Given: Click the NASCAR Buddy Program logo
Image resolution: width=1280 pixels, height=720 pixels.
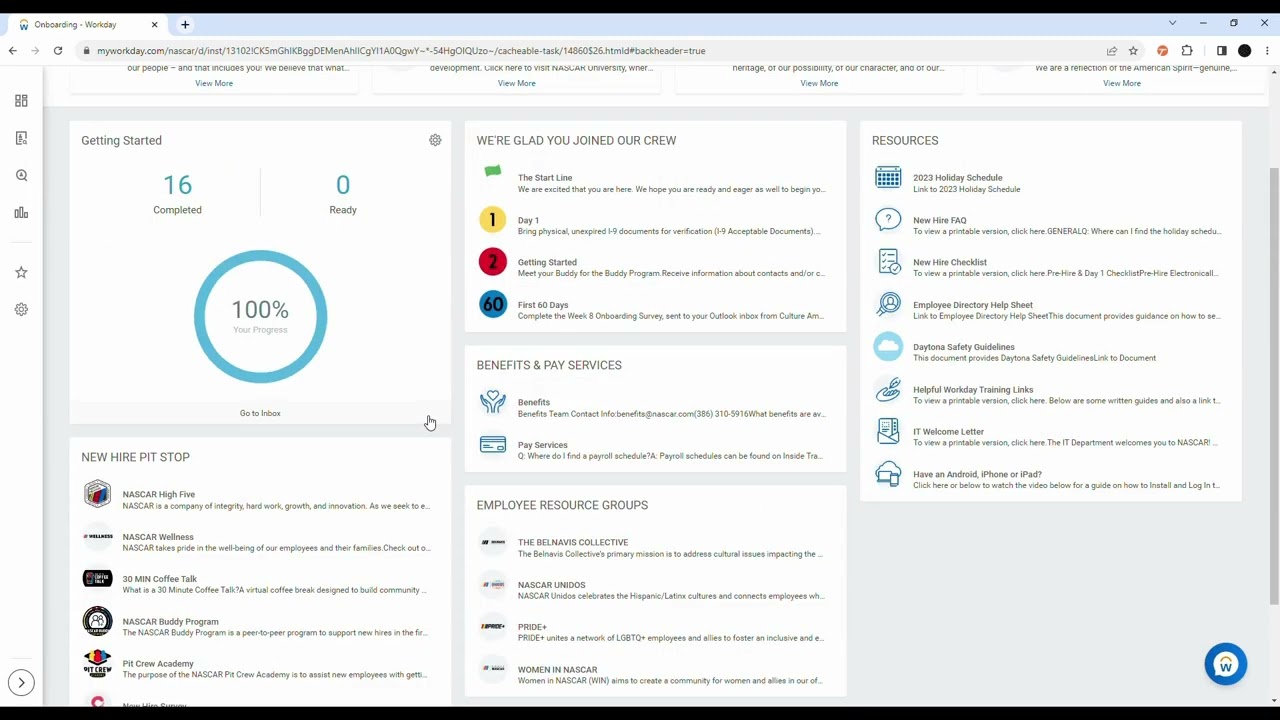Looking at the screenshot, I should pos(97,621).
